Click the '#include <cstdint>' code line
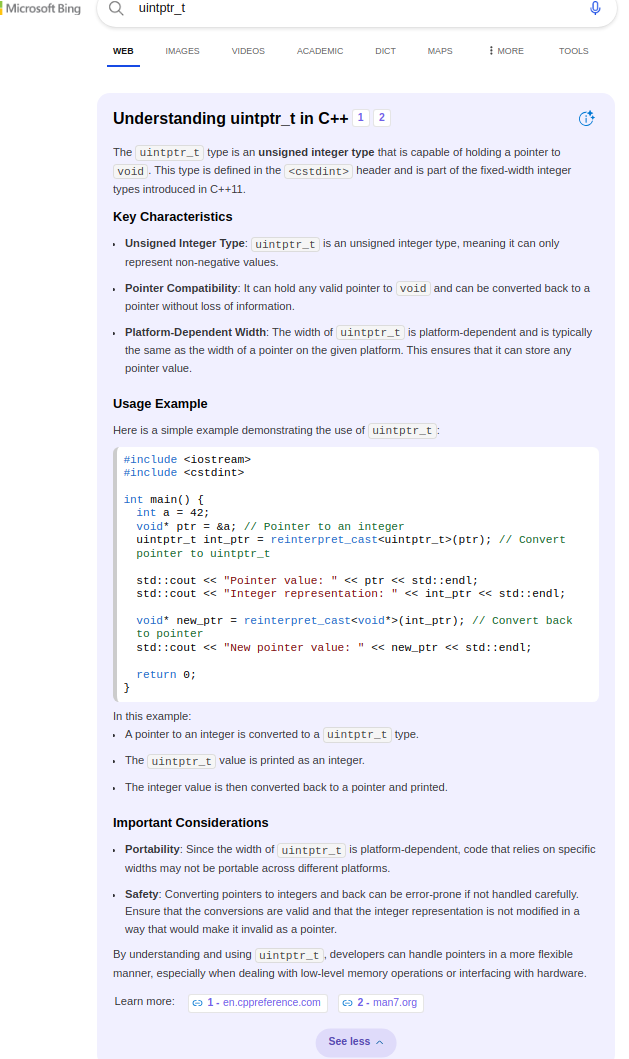 [x=184, y=473]
